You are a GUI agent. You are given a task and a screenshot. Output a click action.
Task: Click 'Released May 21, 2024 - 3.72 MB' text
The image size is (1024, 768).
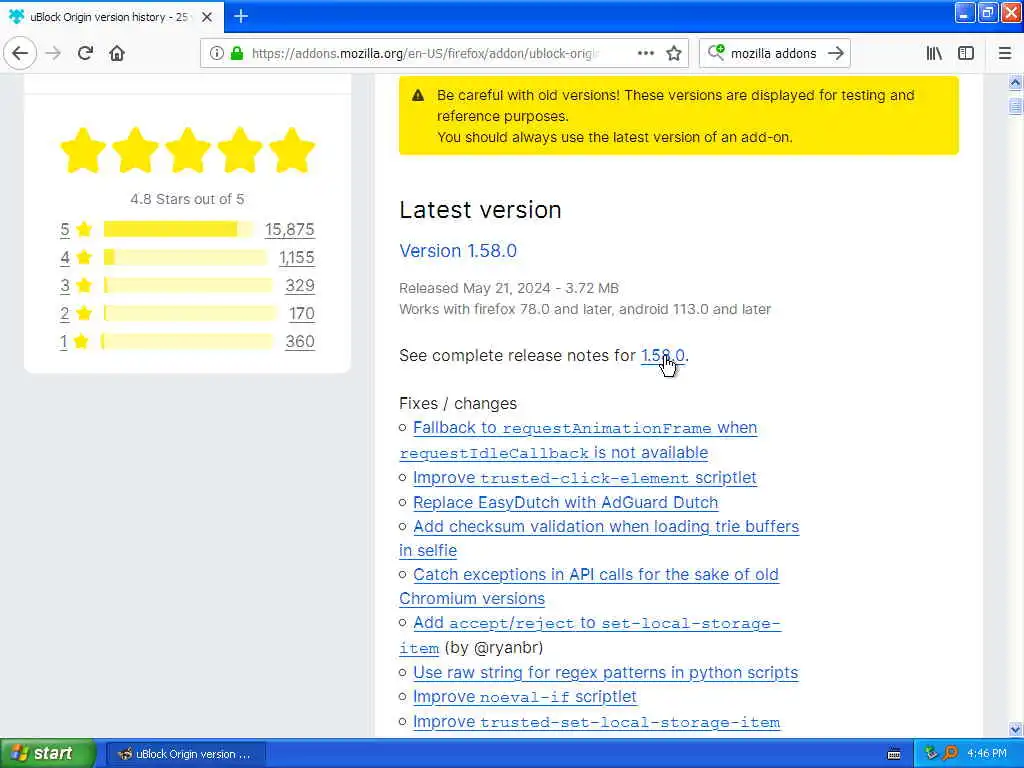tap(509, 288)
